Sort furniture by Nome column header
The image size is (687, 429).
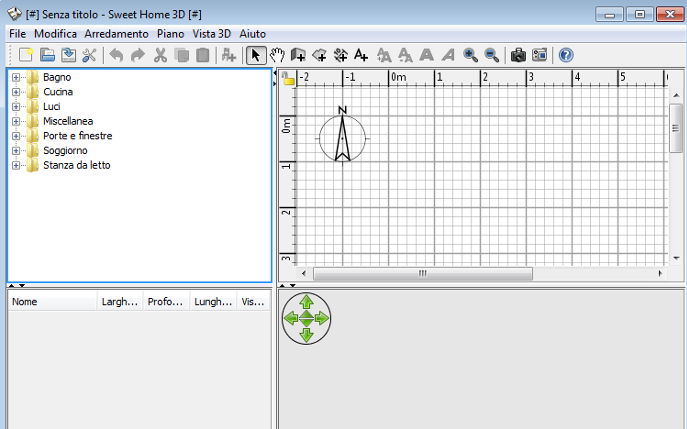tap(52, 301)
